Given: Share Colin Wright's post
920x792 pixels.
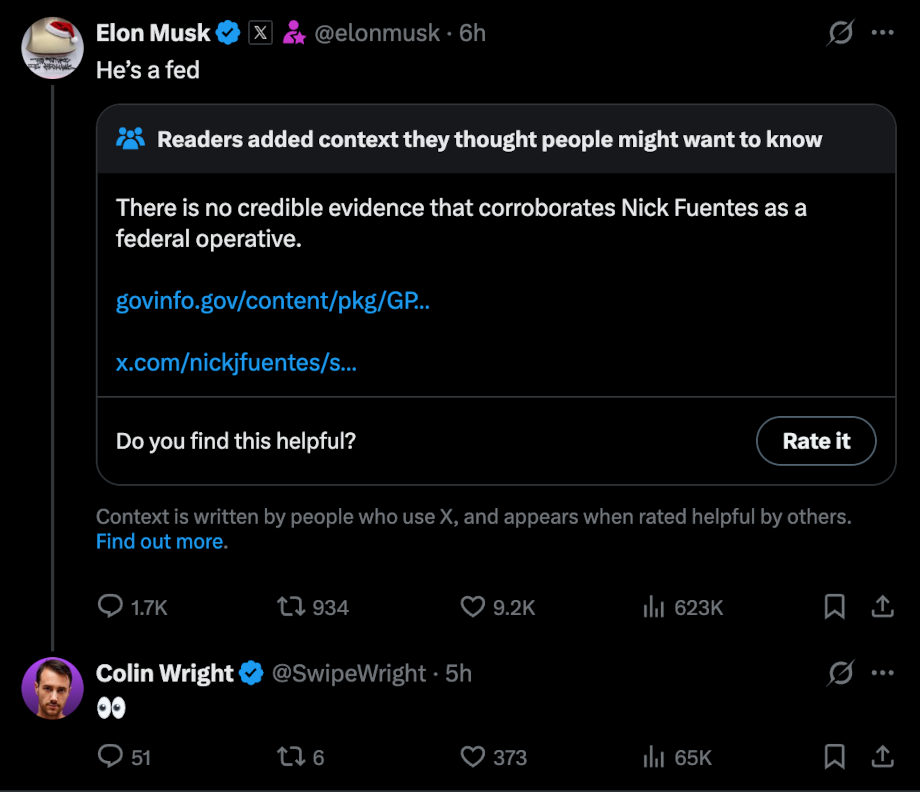Looking at the screenshot, I should (x=882, y=757).
